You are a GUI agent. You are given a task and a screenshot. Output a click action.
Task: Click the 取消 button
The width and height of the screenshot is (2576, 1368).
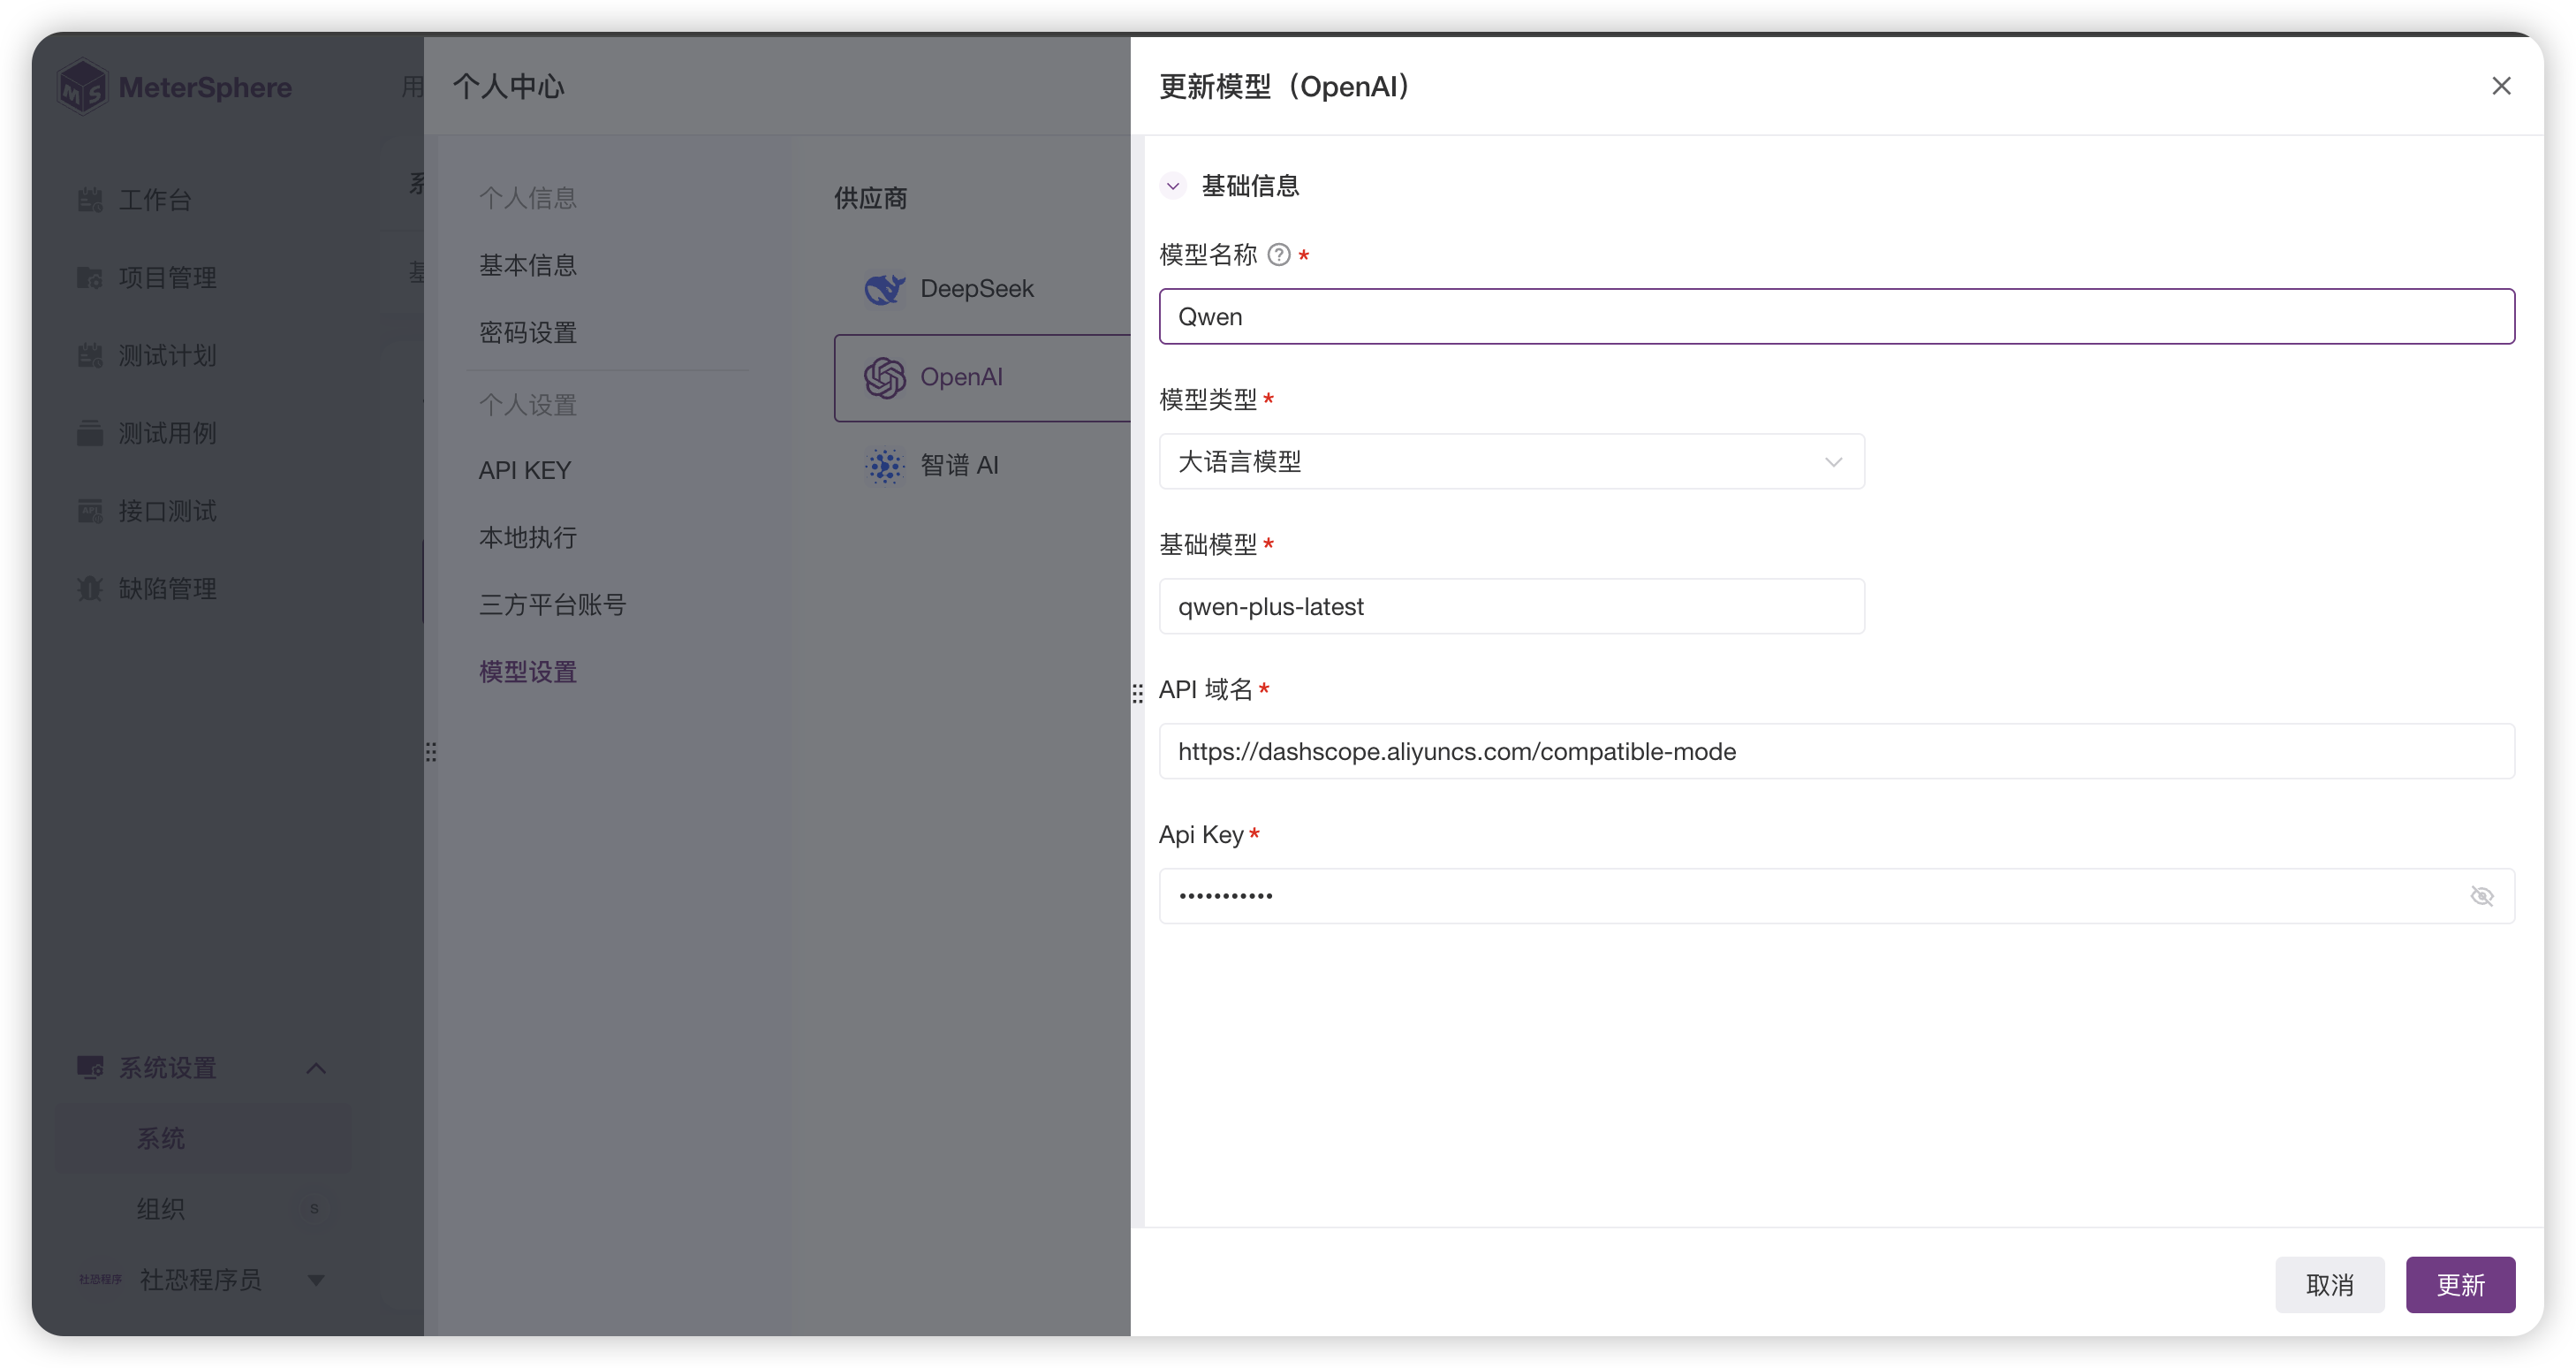2329,1285
